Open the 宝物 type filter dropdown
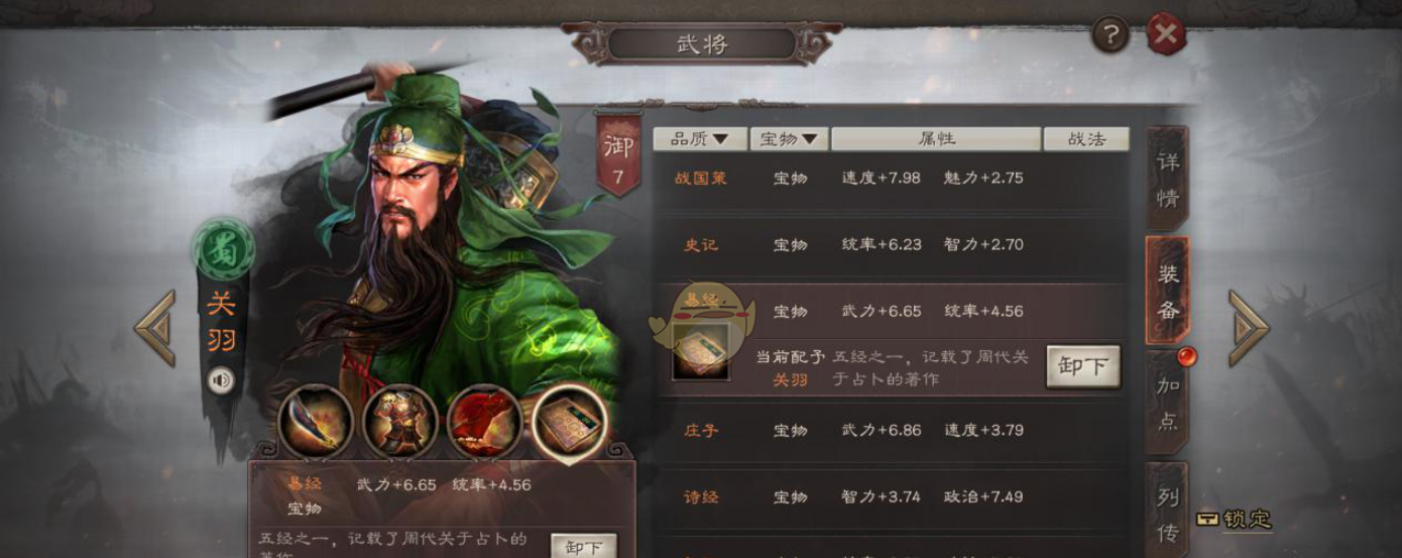Image resolution: width=1402 pixels, height=558 pixels. (x=790, y=139)
